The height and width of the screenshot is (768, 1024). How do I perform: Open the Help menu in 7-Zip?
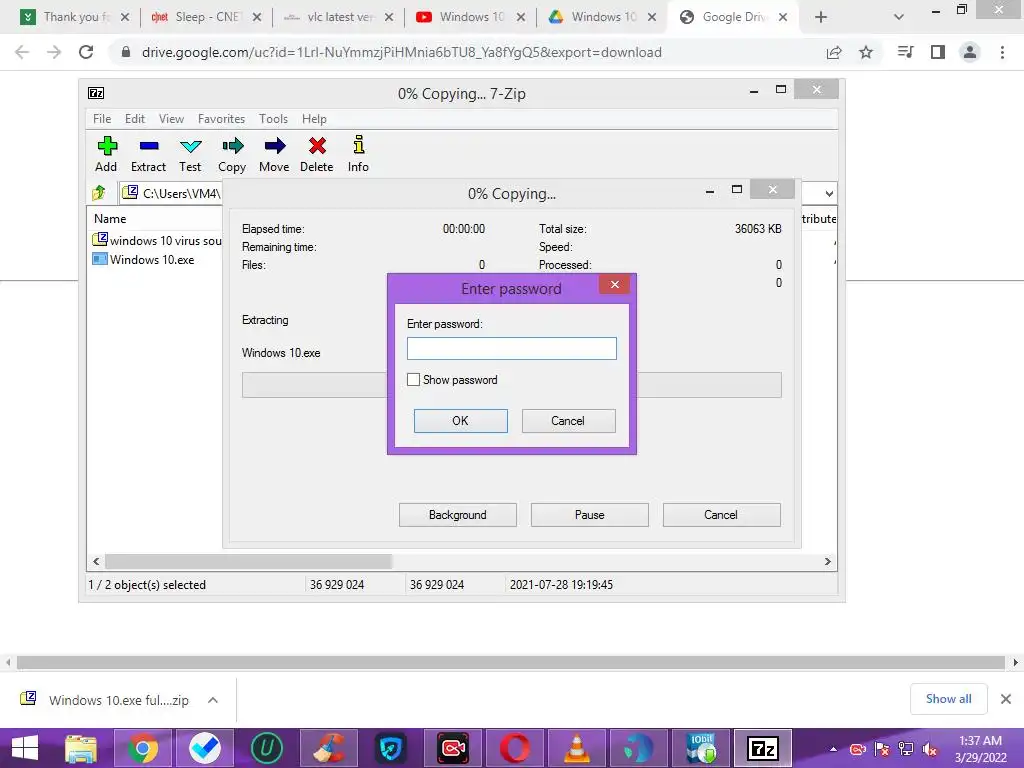pyautogui.click(x=314, y=119)
